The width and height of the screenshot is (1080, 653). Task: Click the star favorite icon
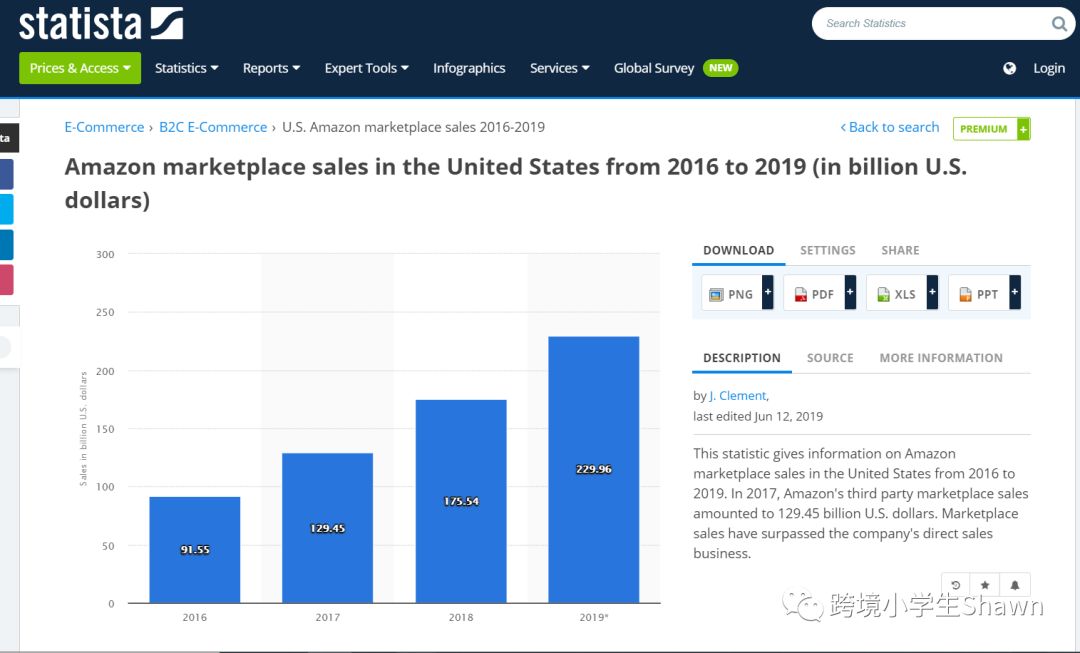[986, 585]
